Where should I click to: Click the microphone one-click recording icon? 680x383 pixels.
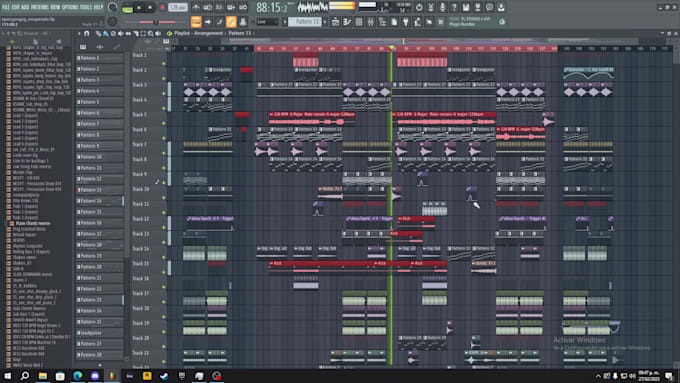point(442,7)
